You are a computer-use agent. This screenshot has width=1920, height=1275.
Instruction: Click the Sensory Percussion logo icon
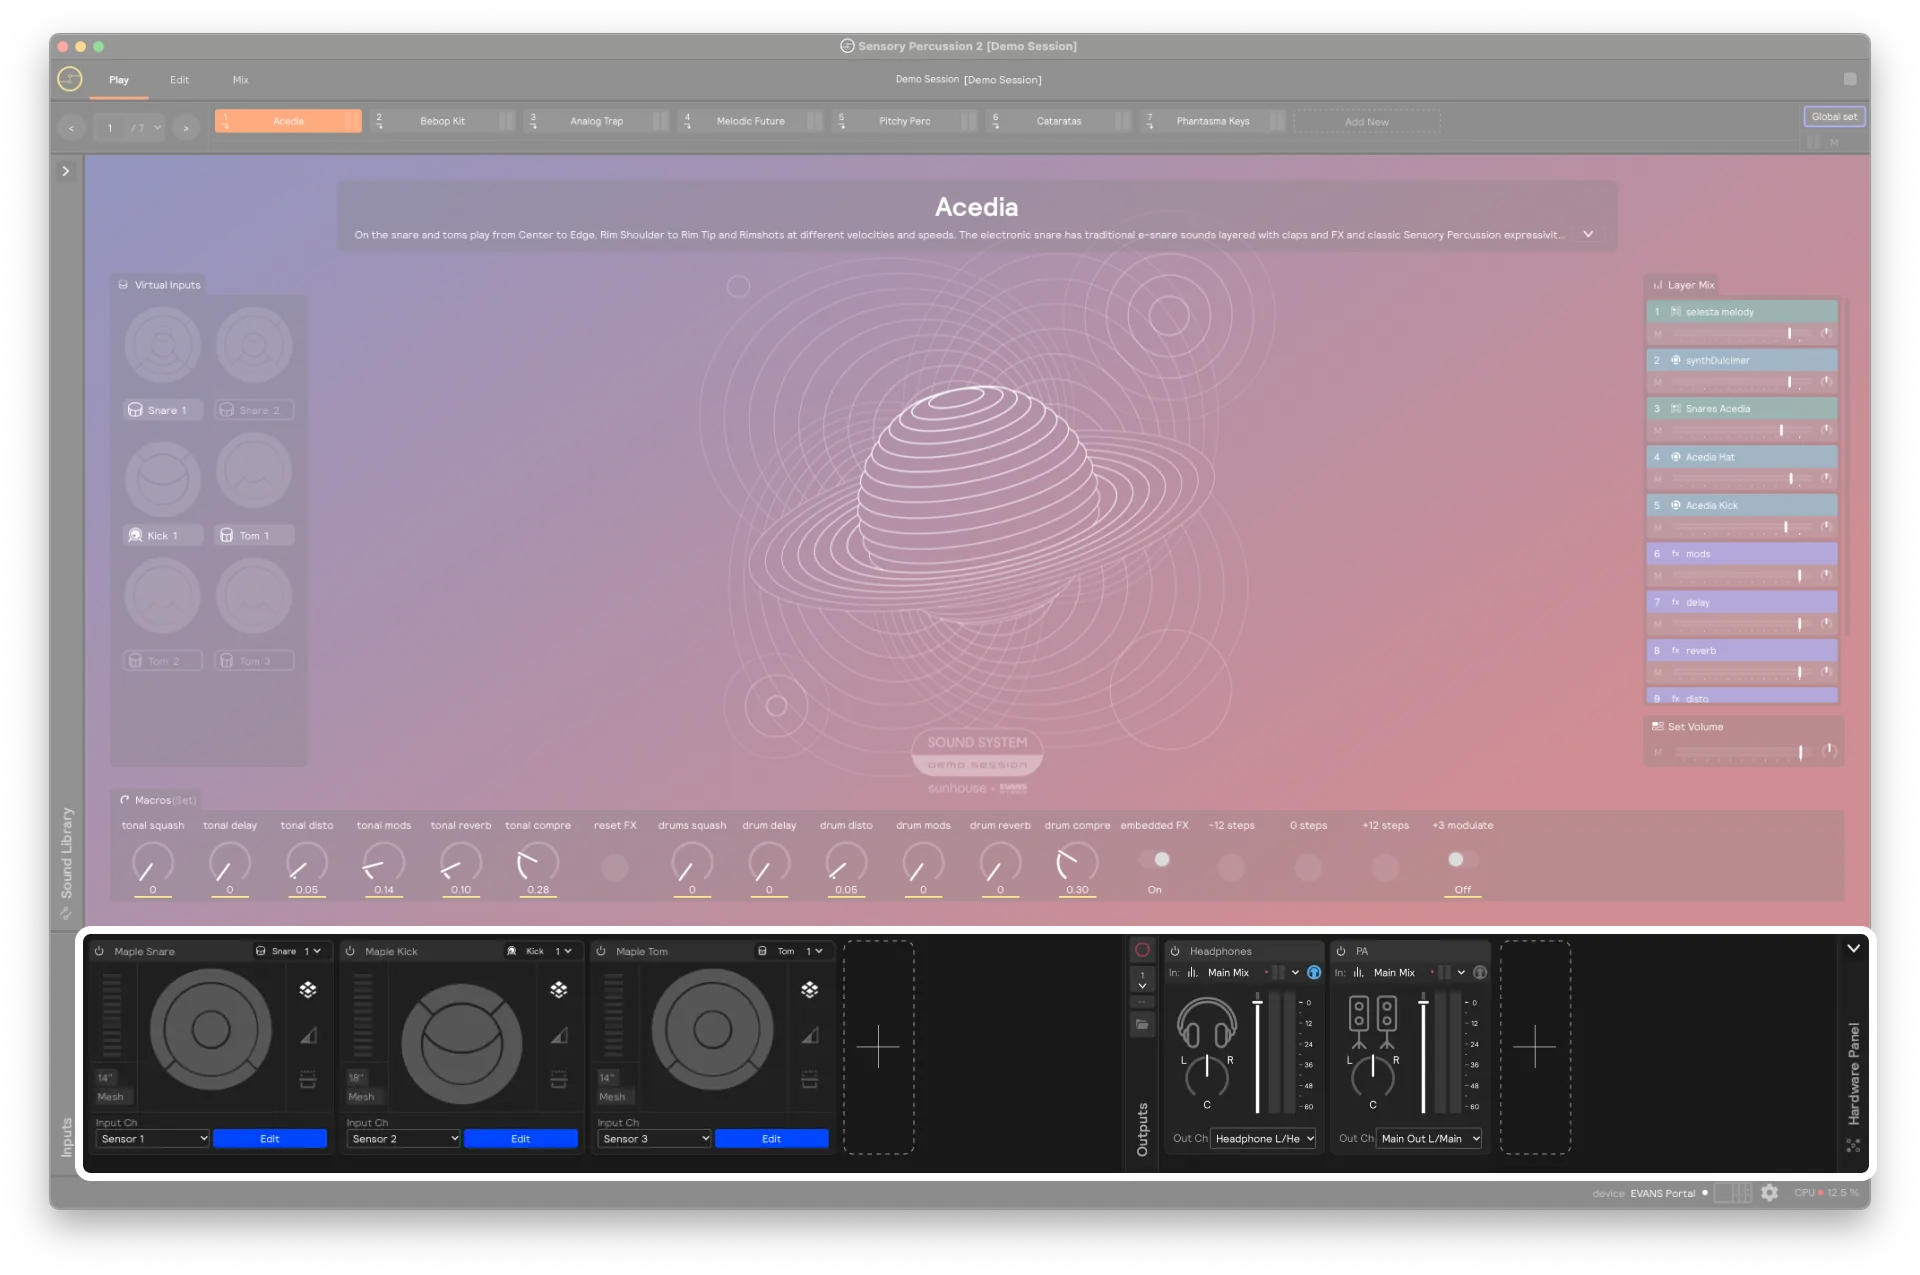(x=70, y=79)
